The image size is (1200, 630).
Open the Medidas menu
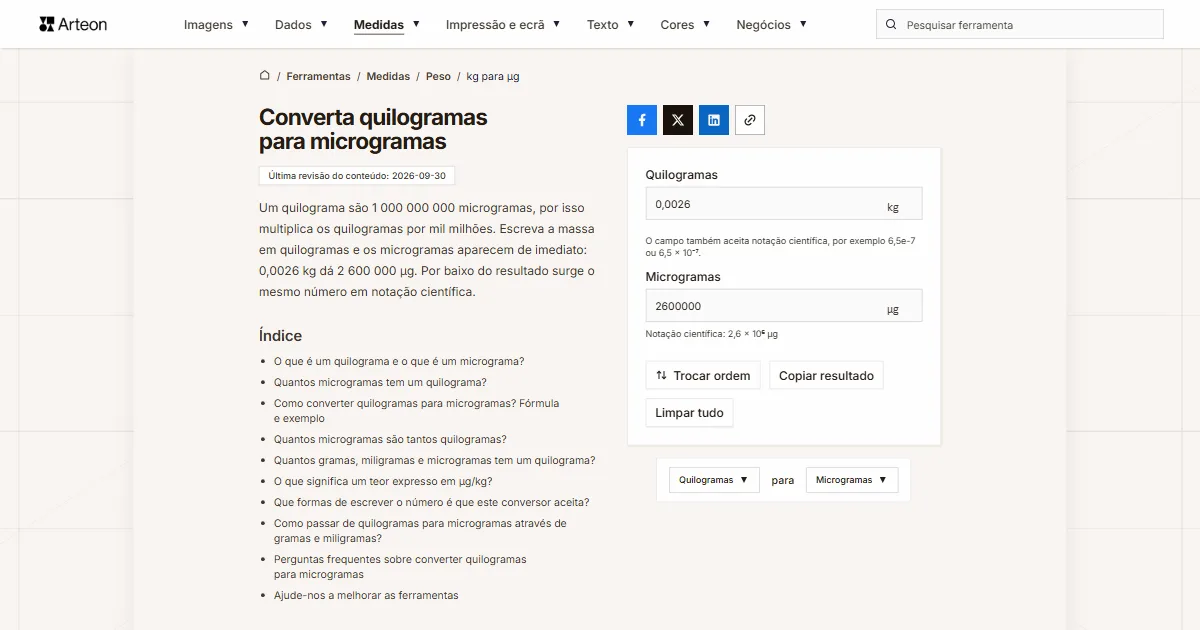387,24
